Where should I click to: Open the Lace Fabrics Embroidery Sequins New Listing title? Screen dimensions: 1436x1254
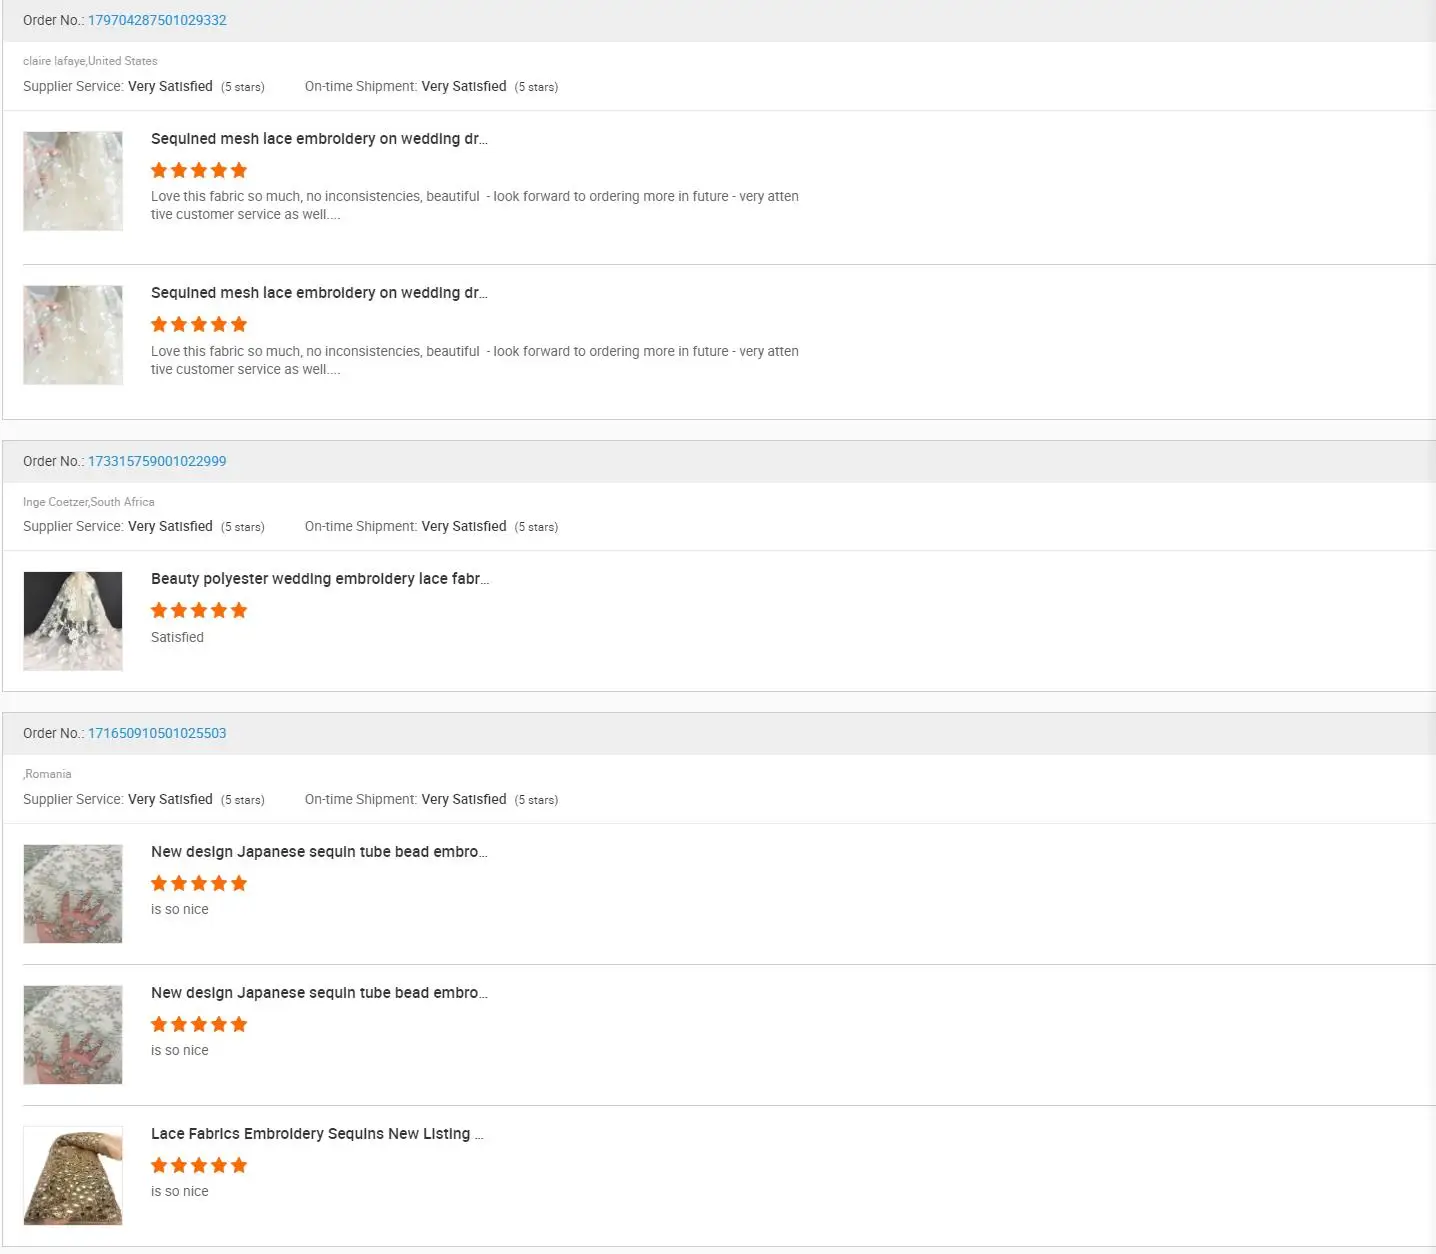point(317,1134)
